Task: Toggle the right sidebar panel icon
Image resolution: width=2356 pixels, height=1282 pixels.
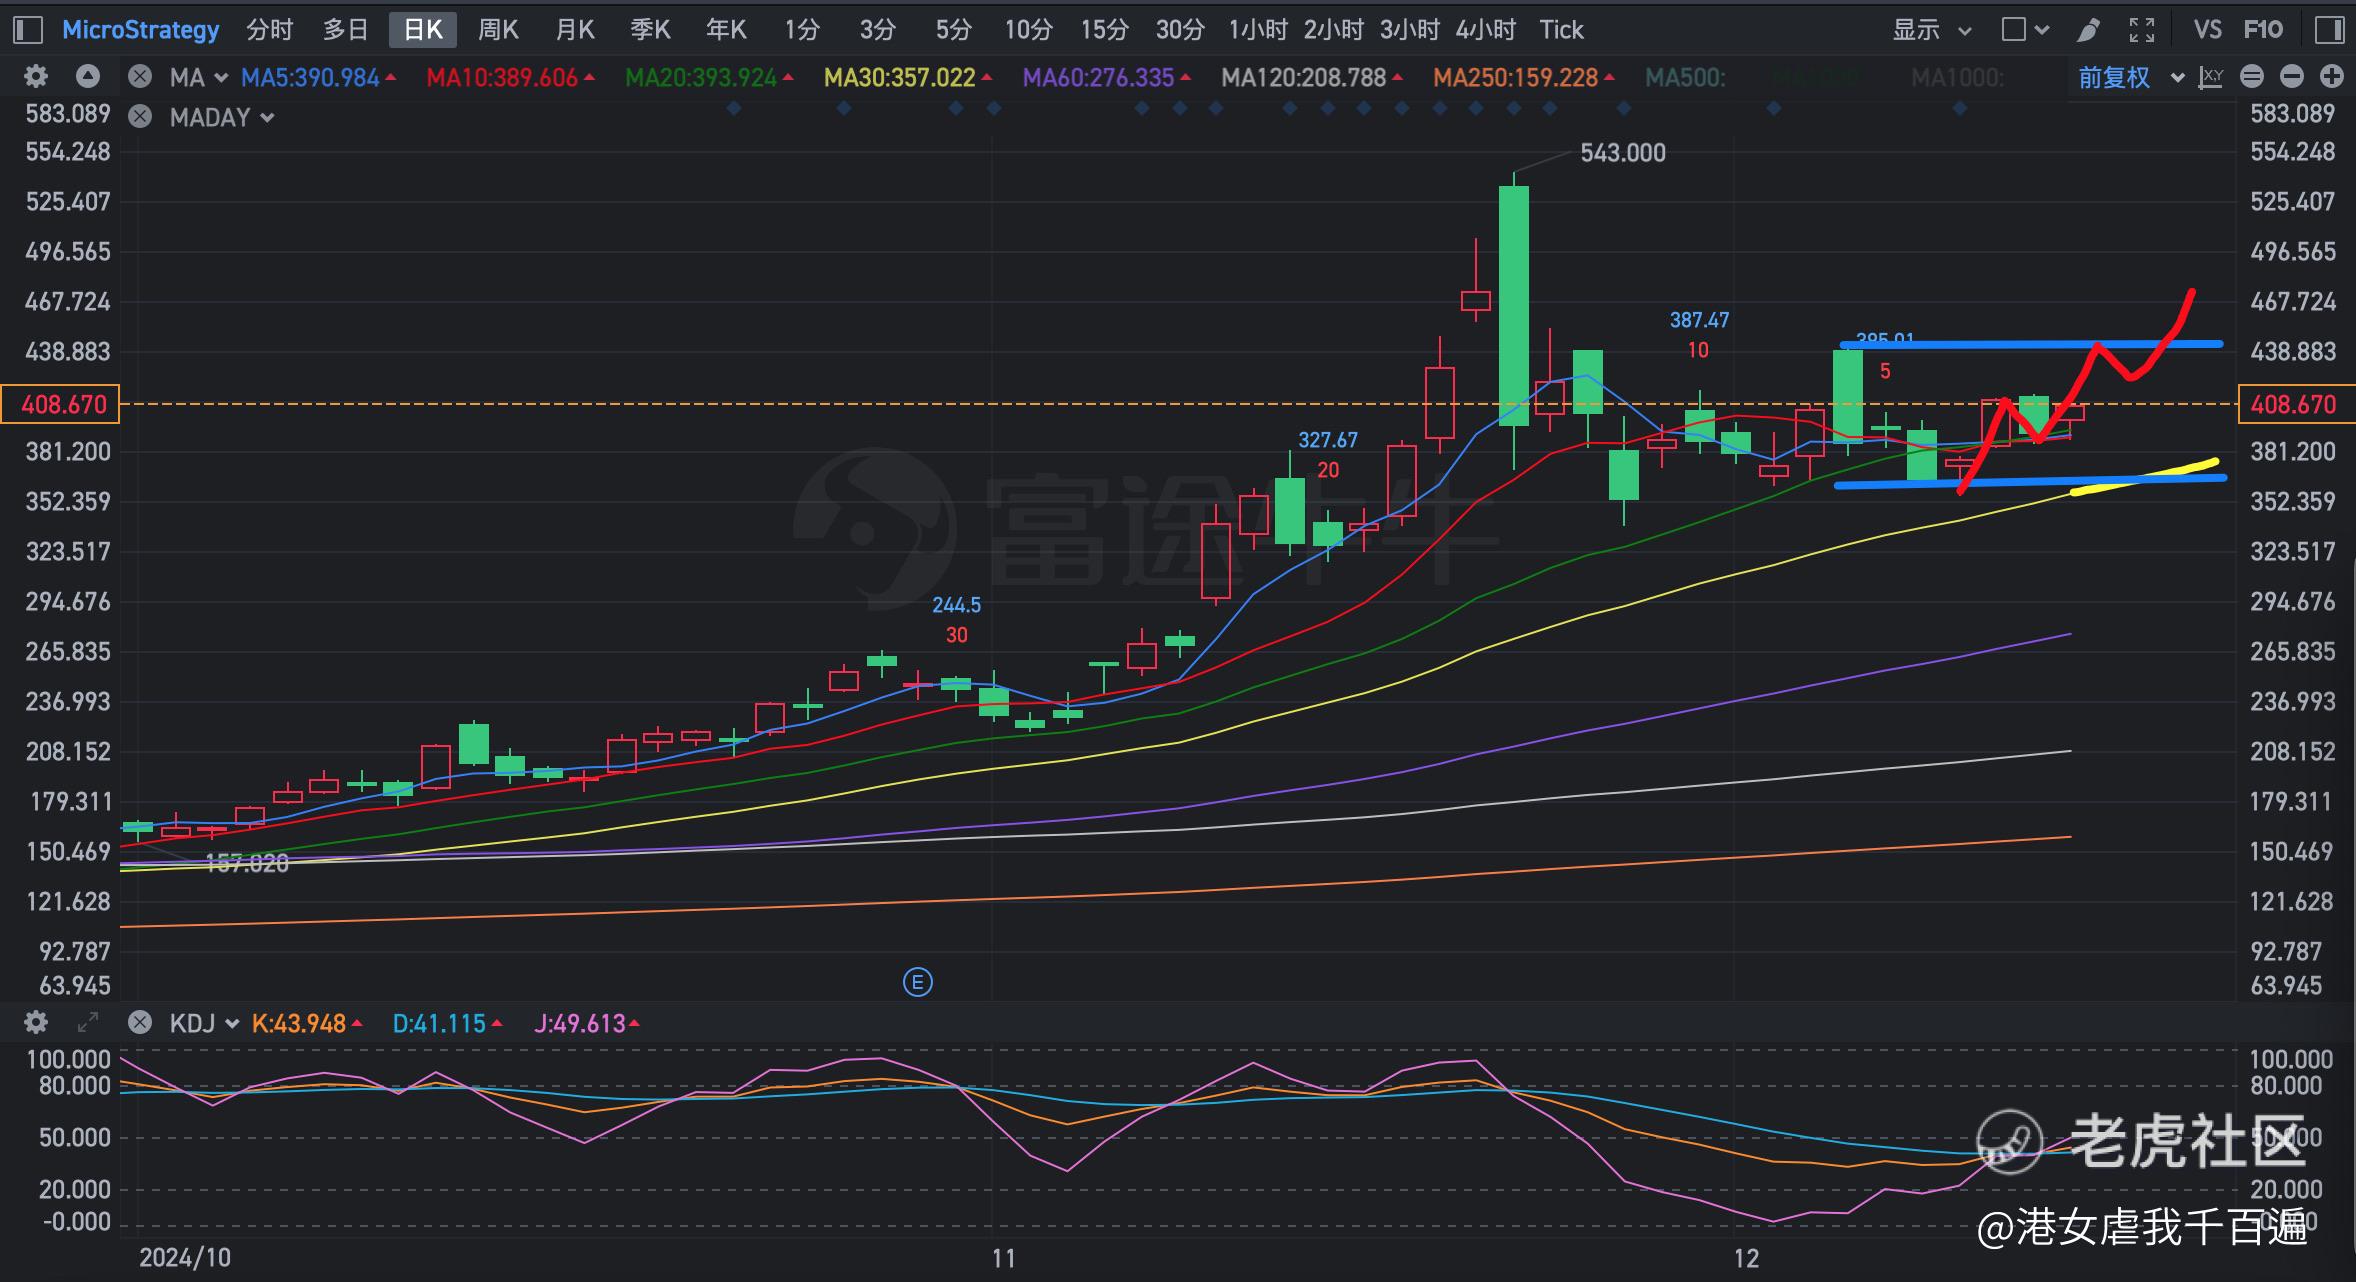Action: coord(2330,30)
